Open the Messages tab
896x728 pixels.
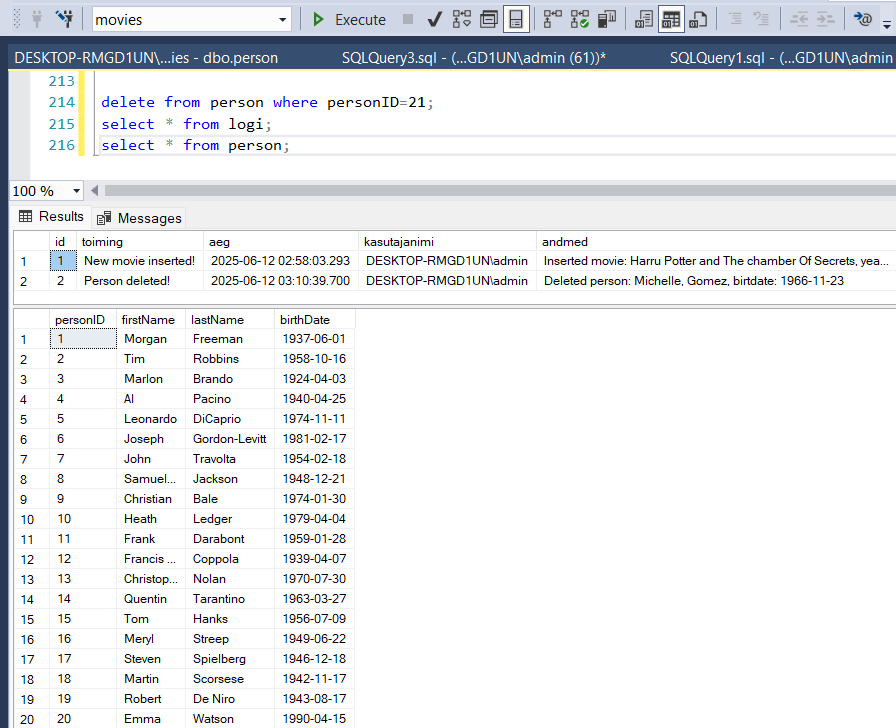(x=139, y=218)
